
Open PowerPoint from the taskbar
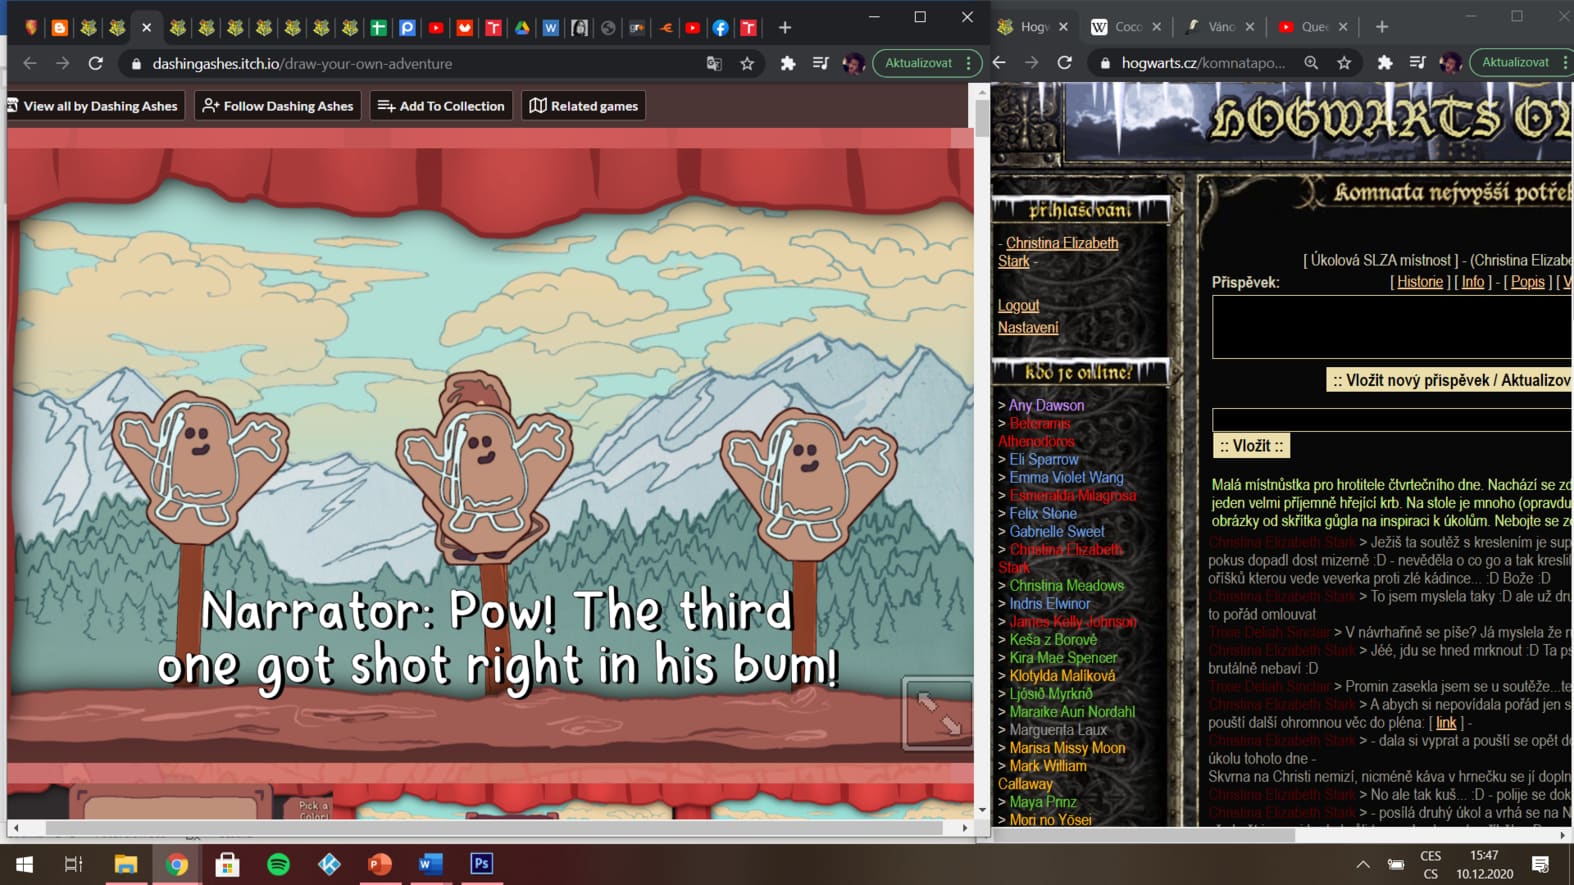(x=380, y=864)
